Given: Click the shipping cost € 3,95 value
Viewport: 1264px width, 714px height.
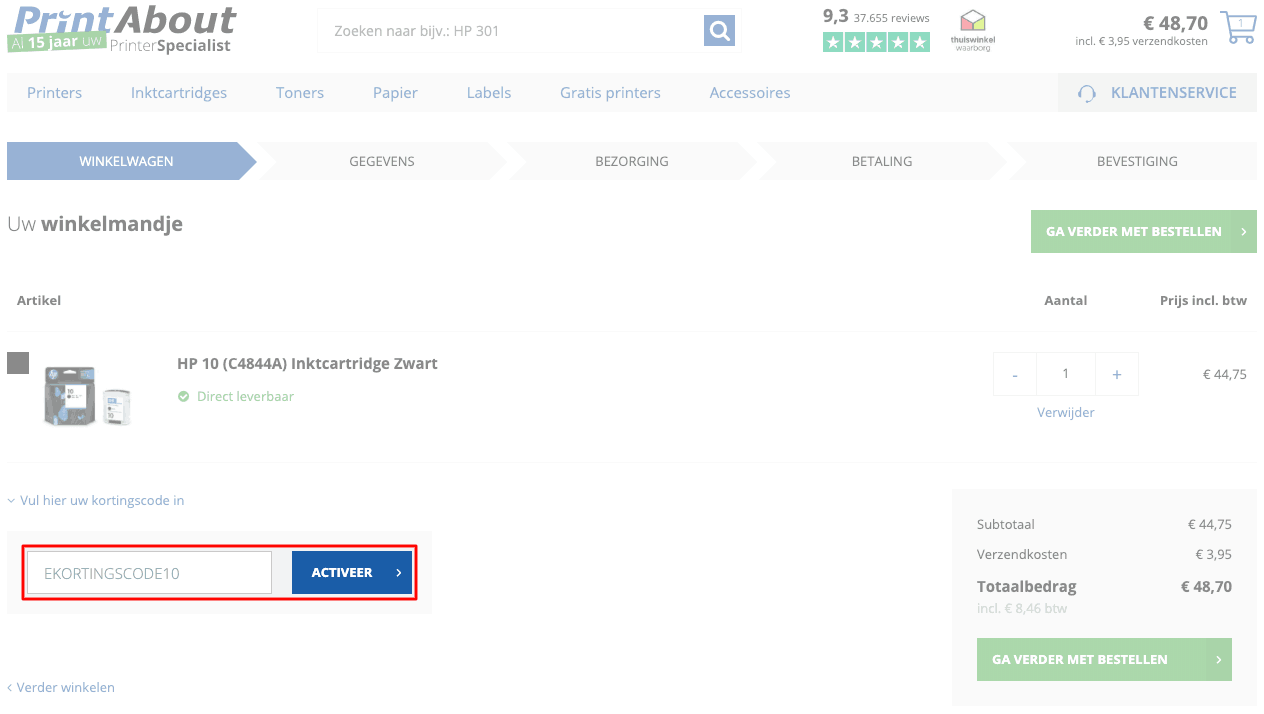Looking at the screenshot, I should coord(1213,554).
